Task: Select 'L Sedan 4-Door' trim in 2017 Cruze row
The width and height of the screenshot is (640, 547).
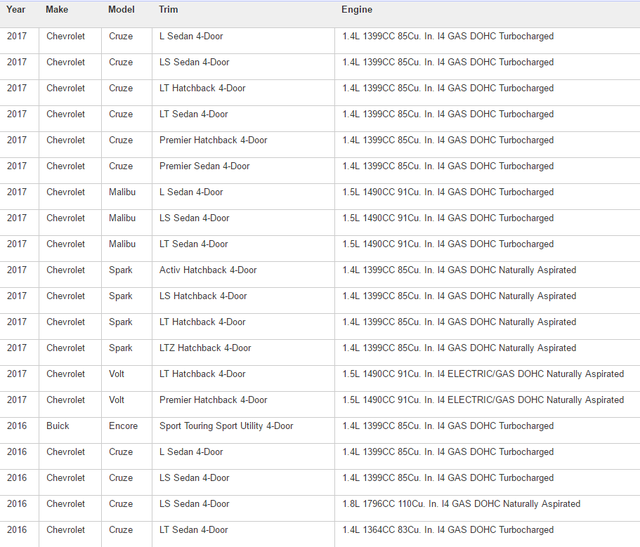Action: click(191, 36)
